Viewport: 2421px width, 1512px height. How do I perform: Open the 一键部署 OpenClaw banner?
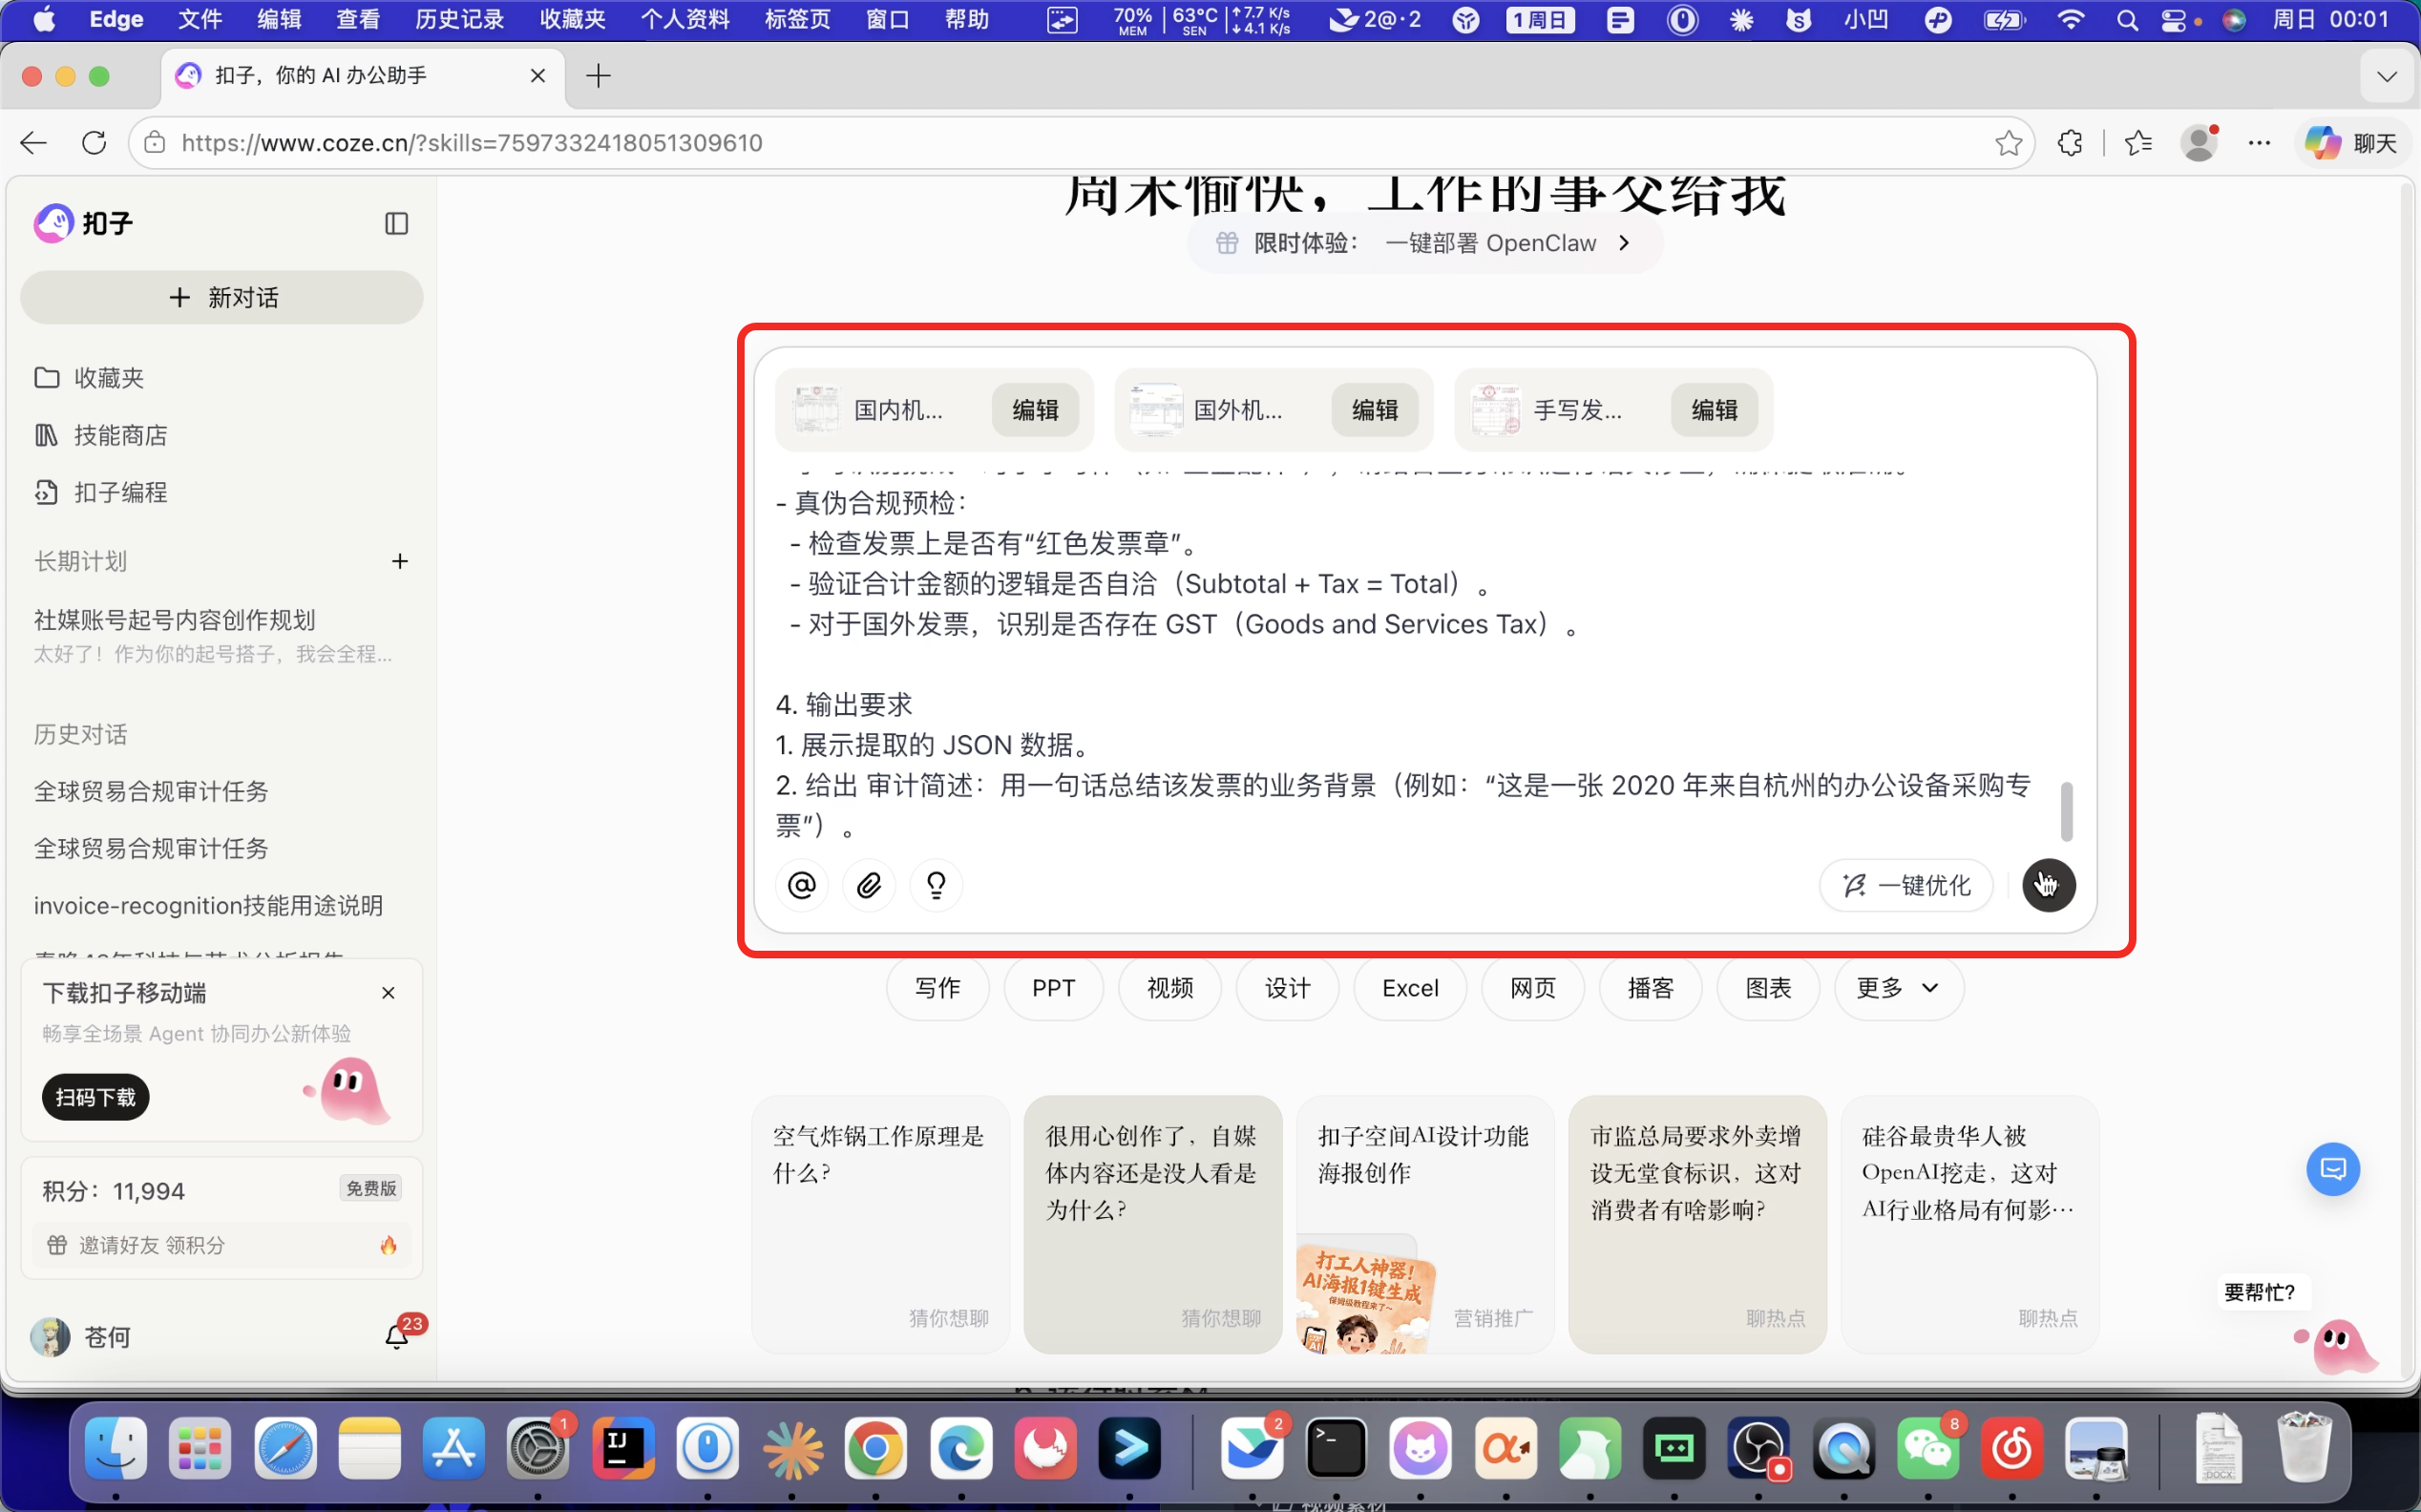point(1425,243)
